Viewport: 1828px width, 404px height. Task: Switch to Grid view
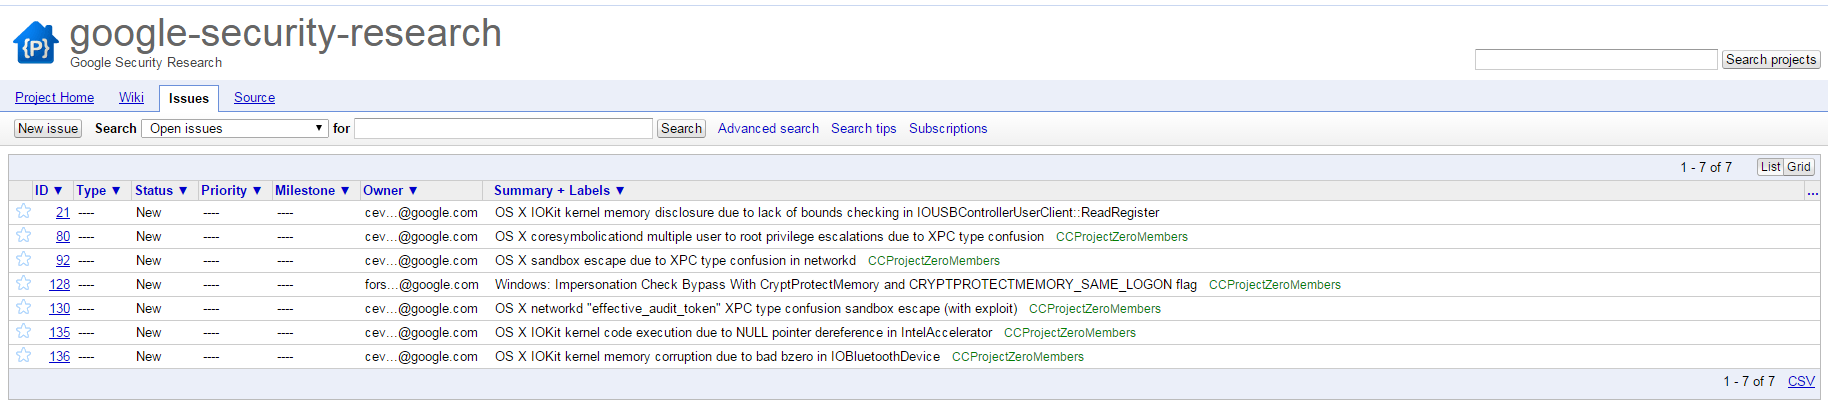1799,167
